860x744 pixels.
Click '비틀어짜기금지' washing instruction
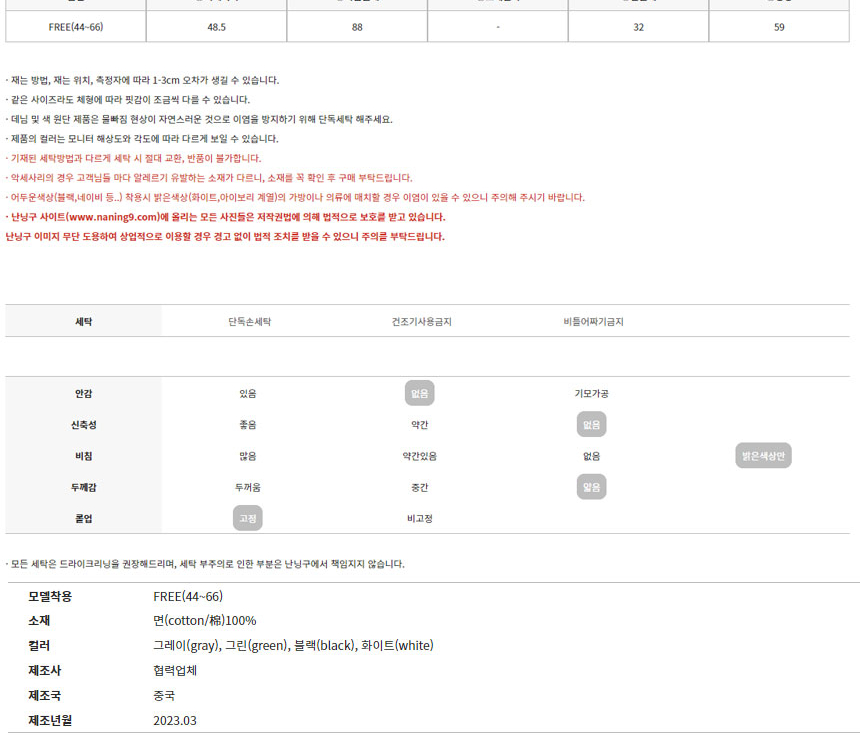tap(593, 322)
